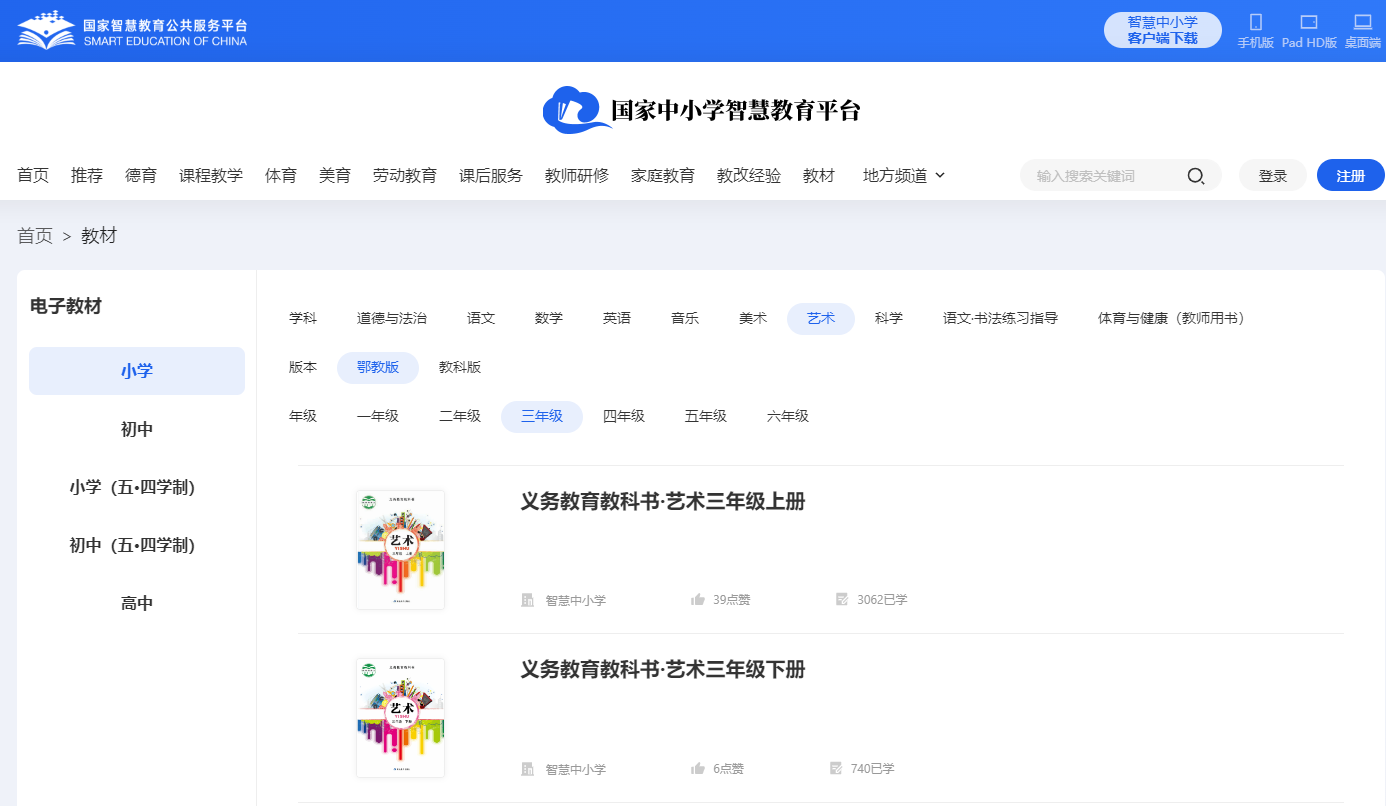Click the thumbs-up icon on 艺术三年级下册
The image size is (1386, 806).
point(697,768)
